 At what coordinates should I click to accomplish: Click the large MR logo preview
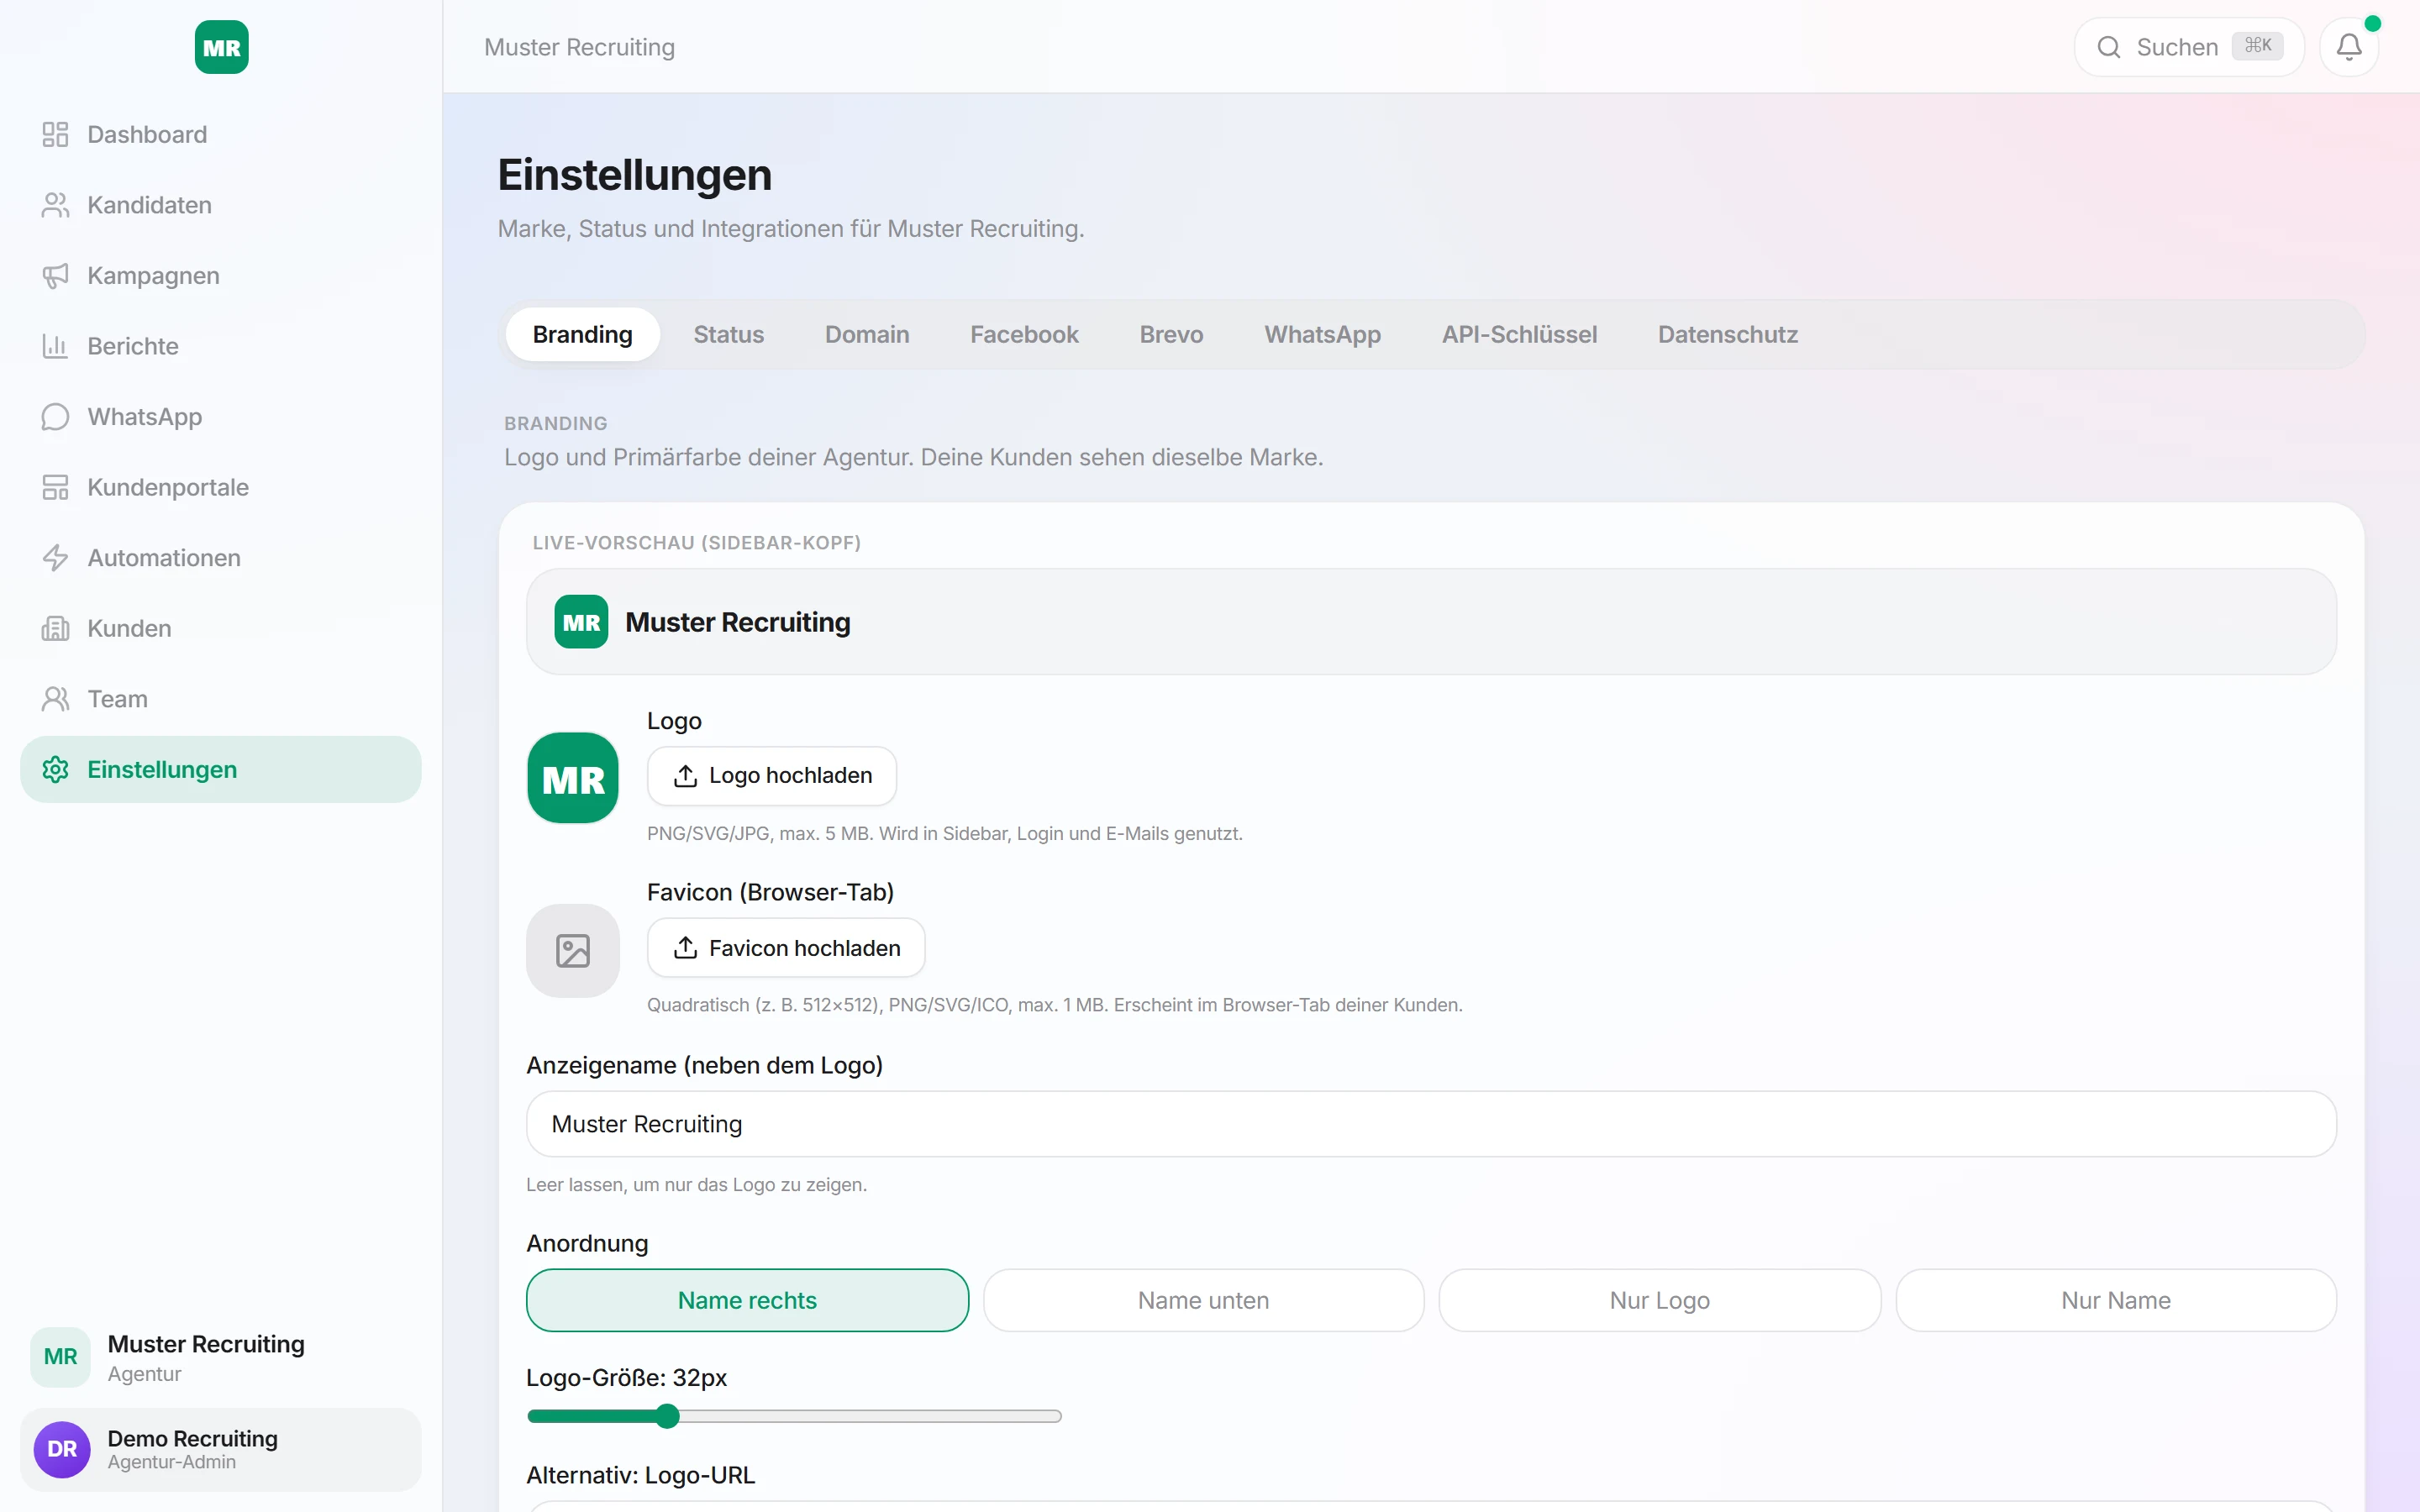[x=573, y=778]
